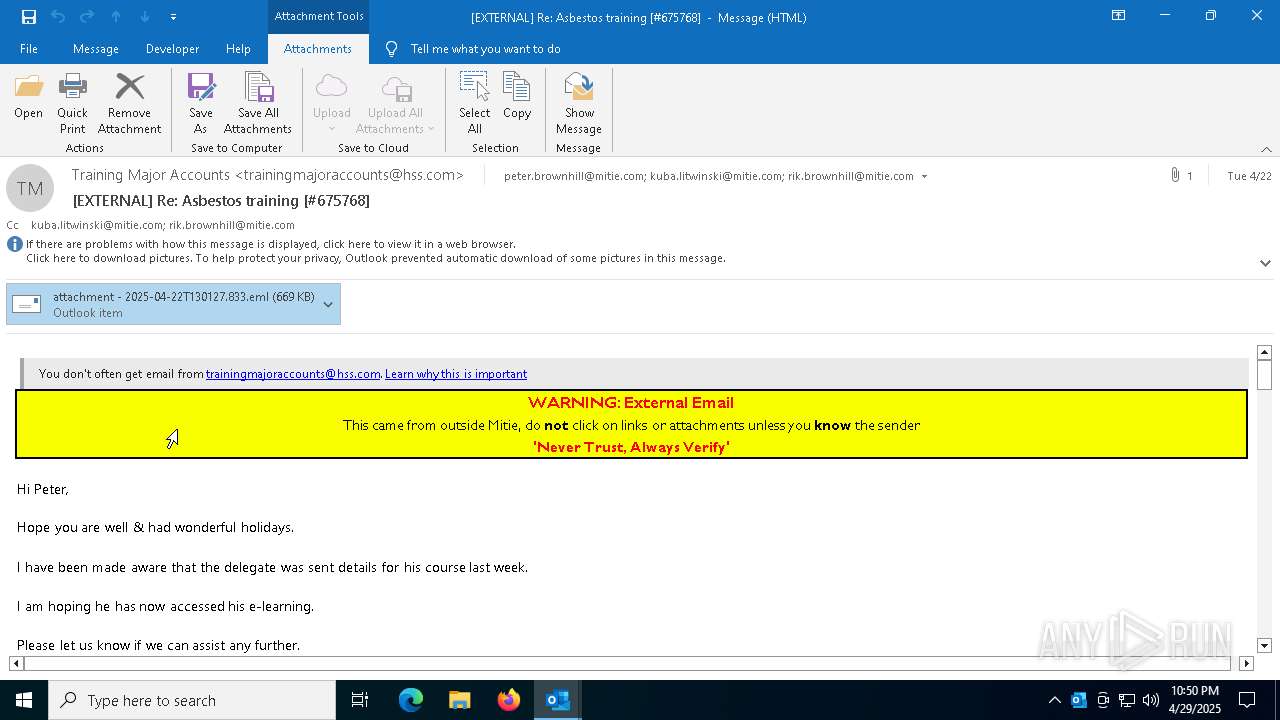Click the paperclip attachment count icon
1280x720 pixels.
[1175, 175]
